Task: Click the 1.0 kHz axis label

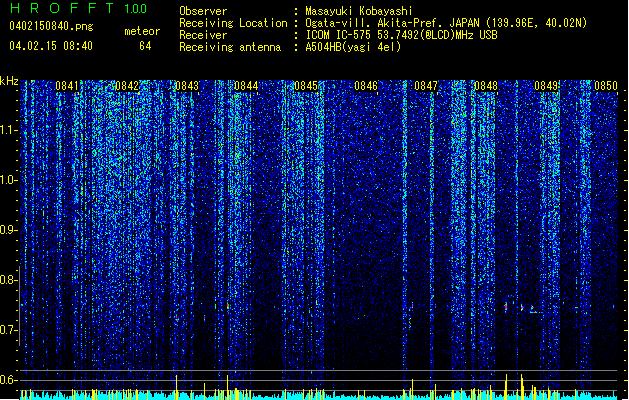Action: pos(9,180)
